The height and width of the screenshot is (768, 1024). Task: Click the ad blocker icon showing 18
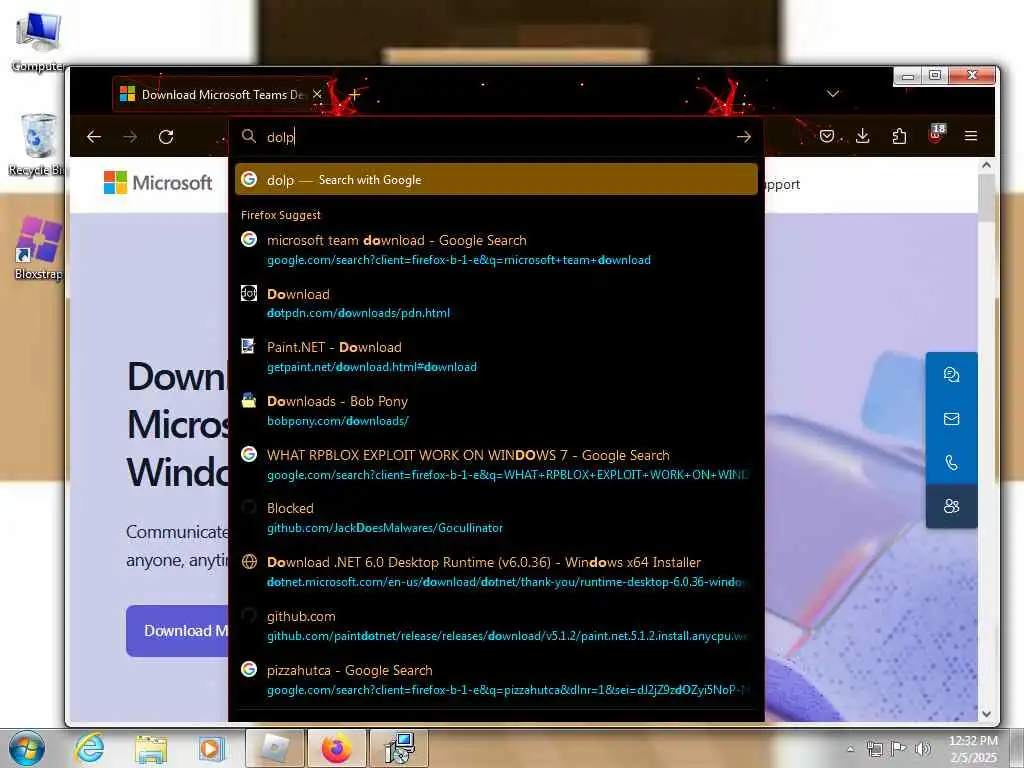coord(936,135)
